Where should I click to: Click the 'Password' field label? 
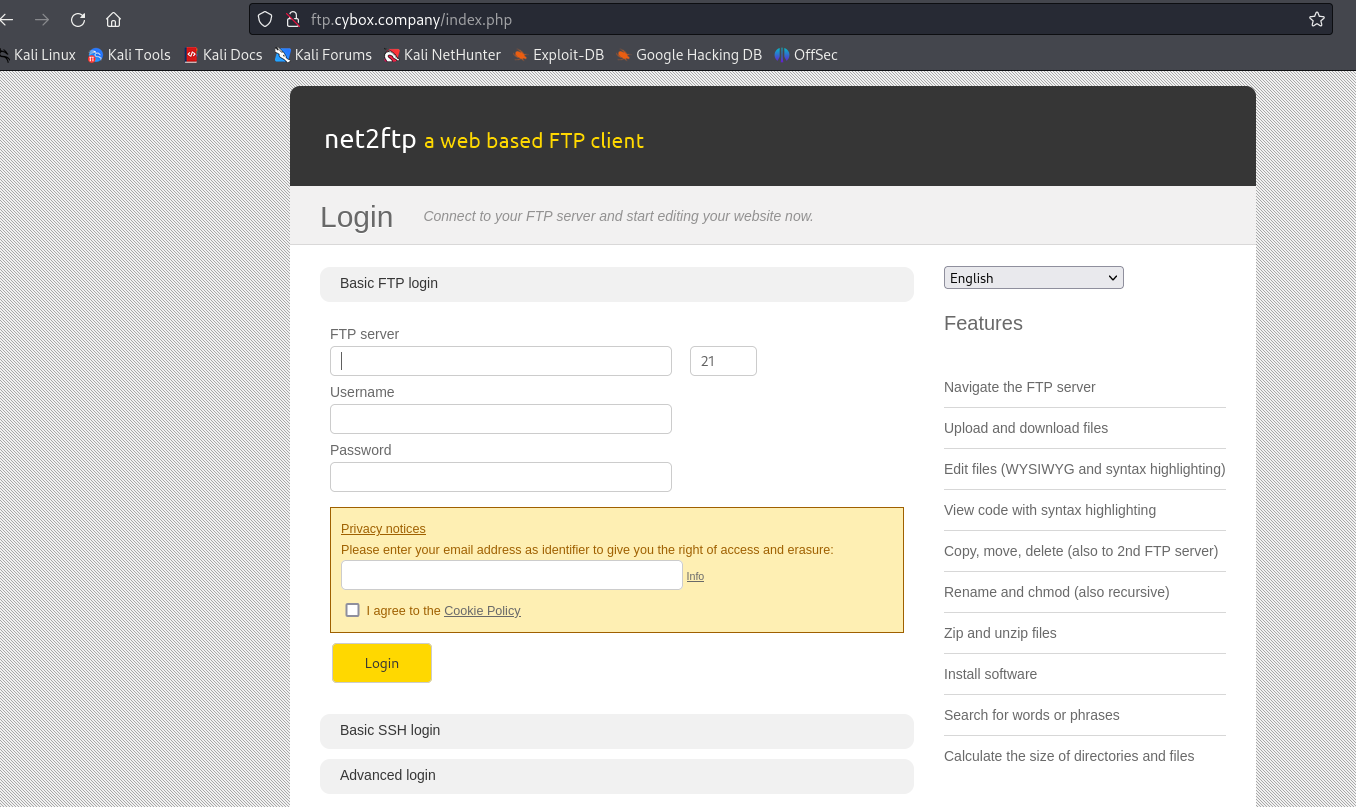361,450
